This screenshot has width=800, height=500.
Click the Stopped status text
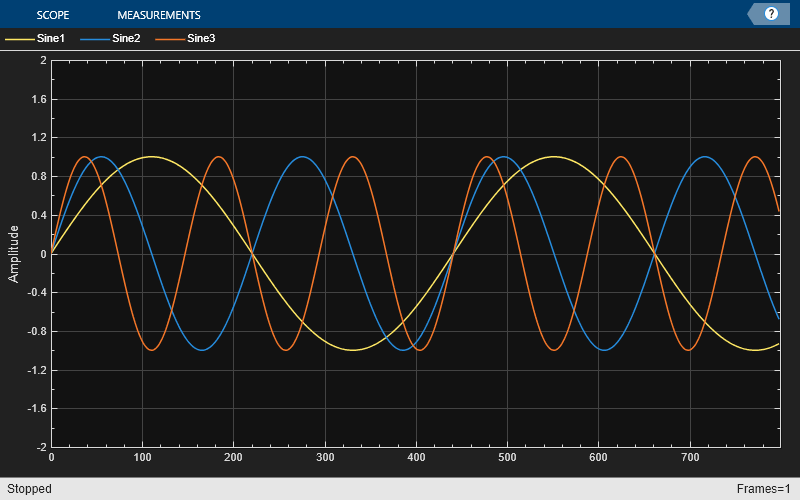29,489
